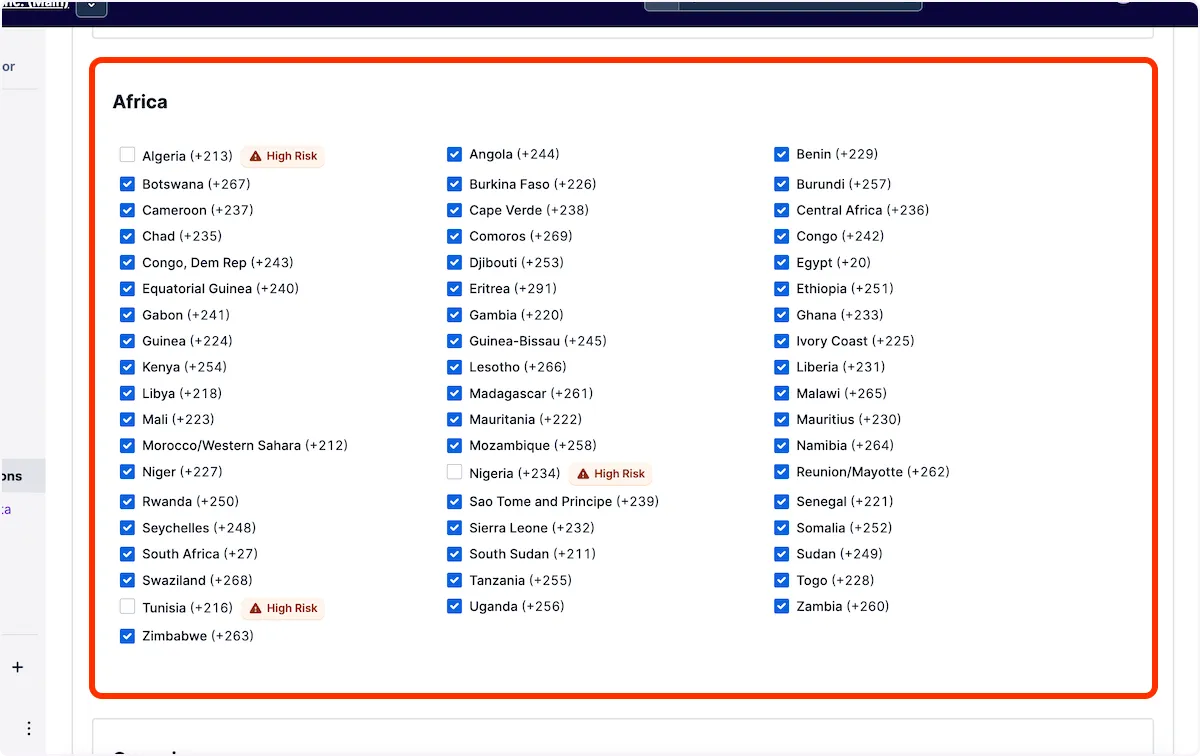This screenshot has width=1200, height=756.
Task: Click the Africa section heading
Action: pos(140,102)
